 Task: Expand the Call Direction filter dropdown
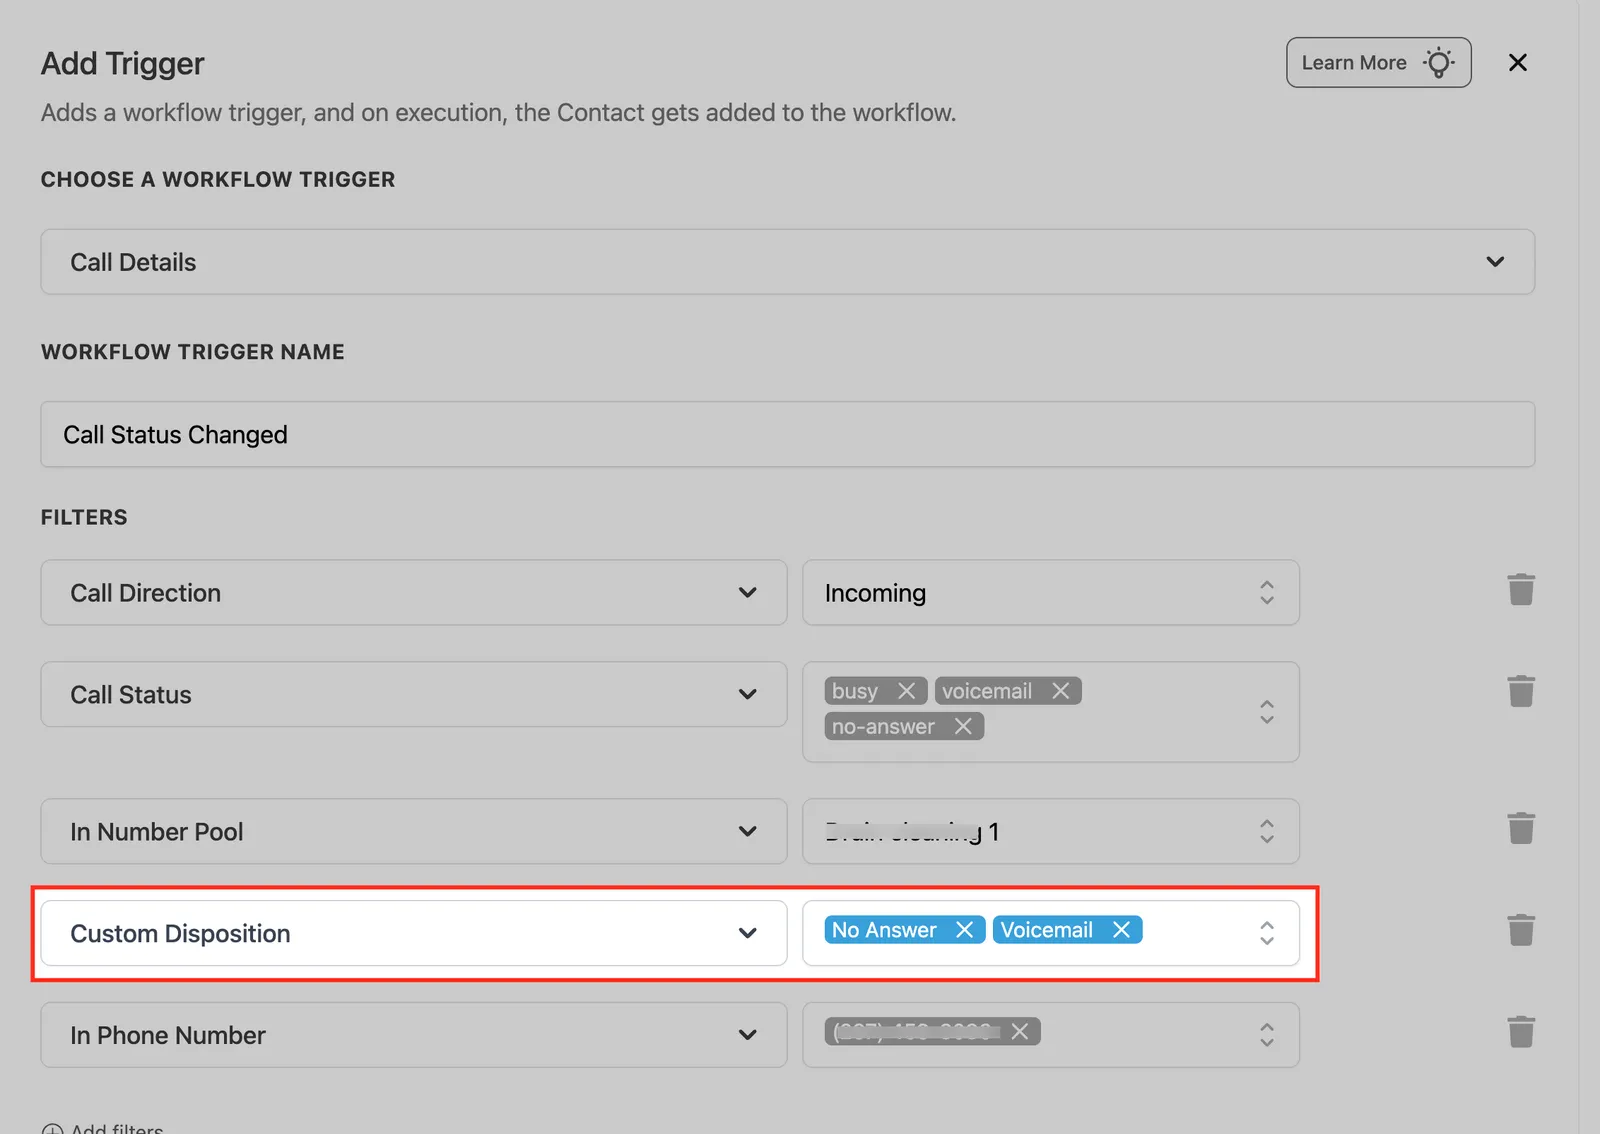[414, 593]
